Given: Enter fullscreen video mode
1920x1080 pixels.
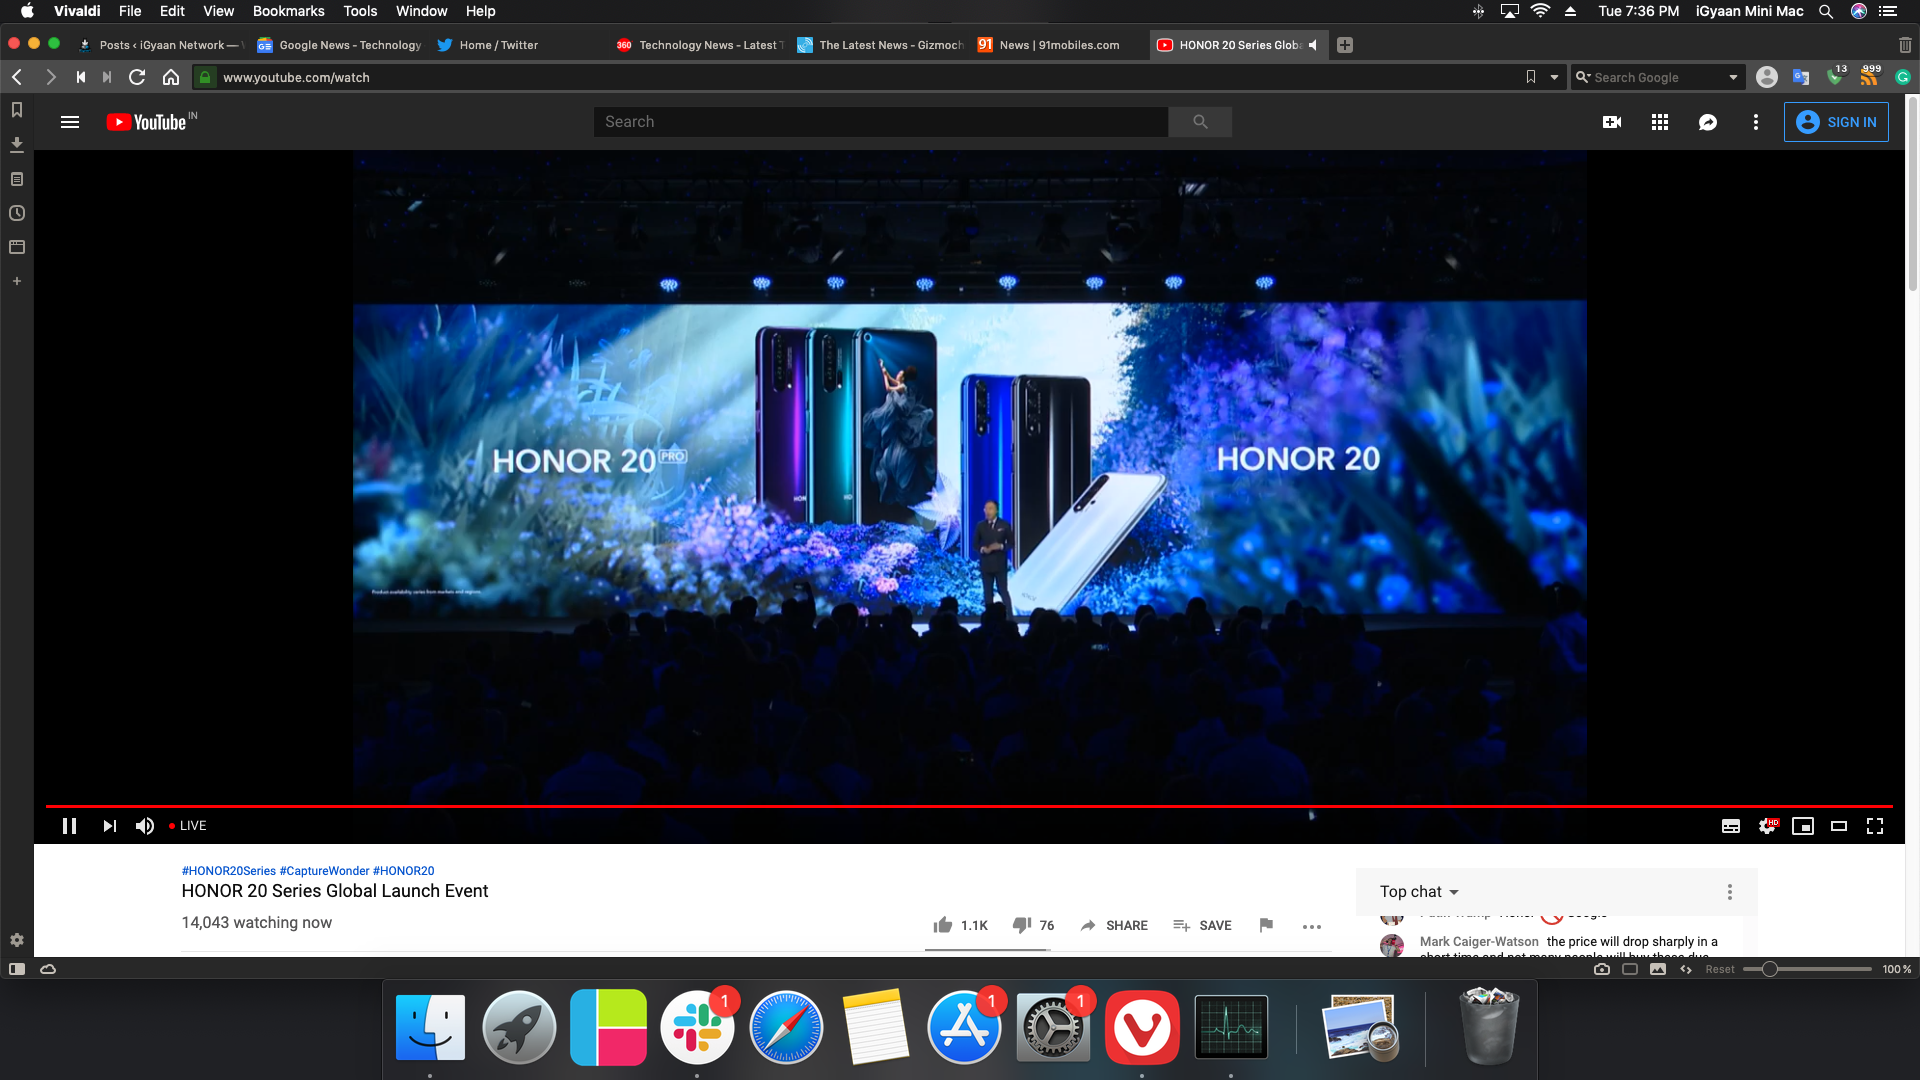Looking at the screenshot, I should pos(1875,826).
